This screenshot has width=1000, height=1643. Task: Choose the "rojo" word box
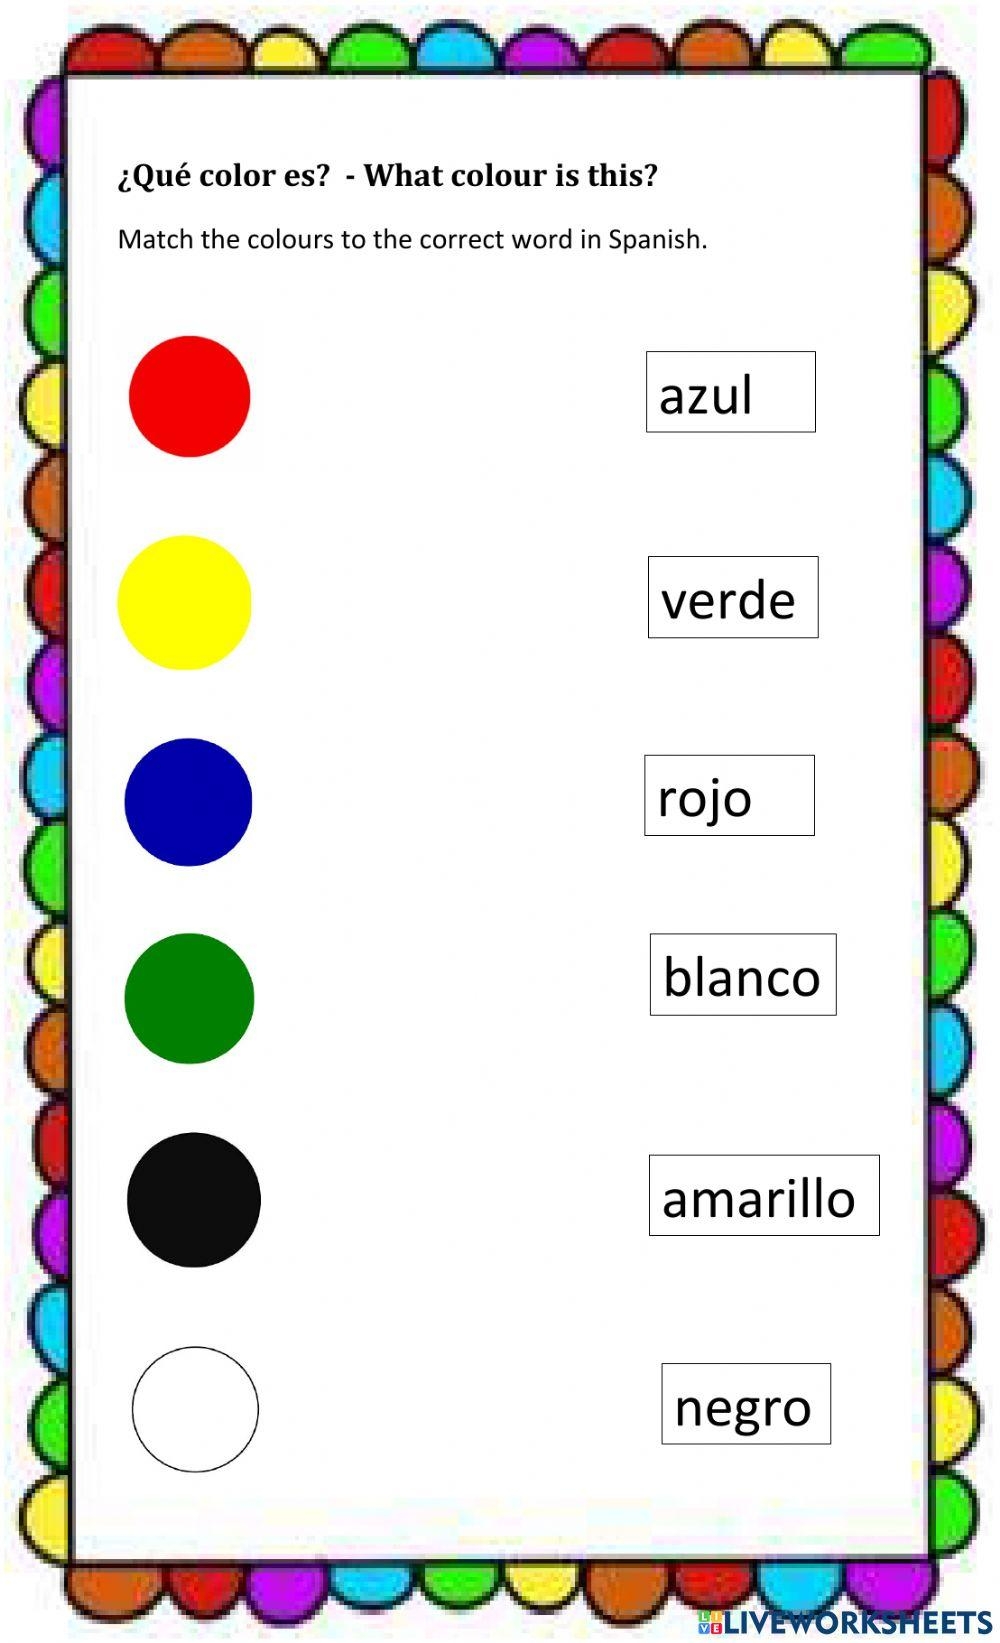pos(729,795)
